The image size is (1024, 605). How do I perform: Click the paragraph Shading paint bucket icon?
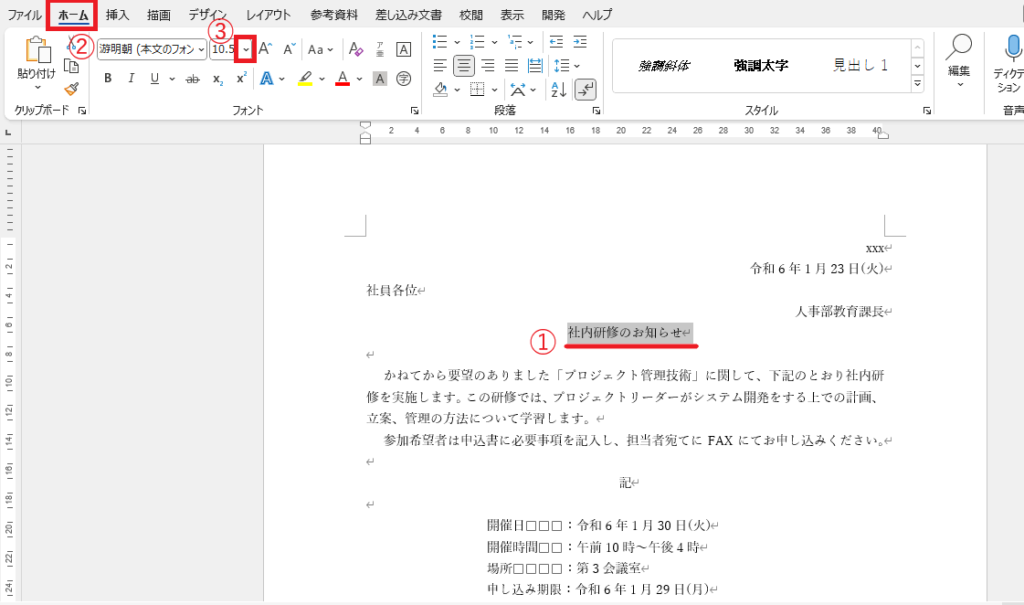441,90
